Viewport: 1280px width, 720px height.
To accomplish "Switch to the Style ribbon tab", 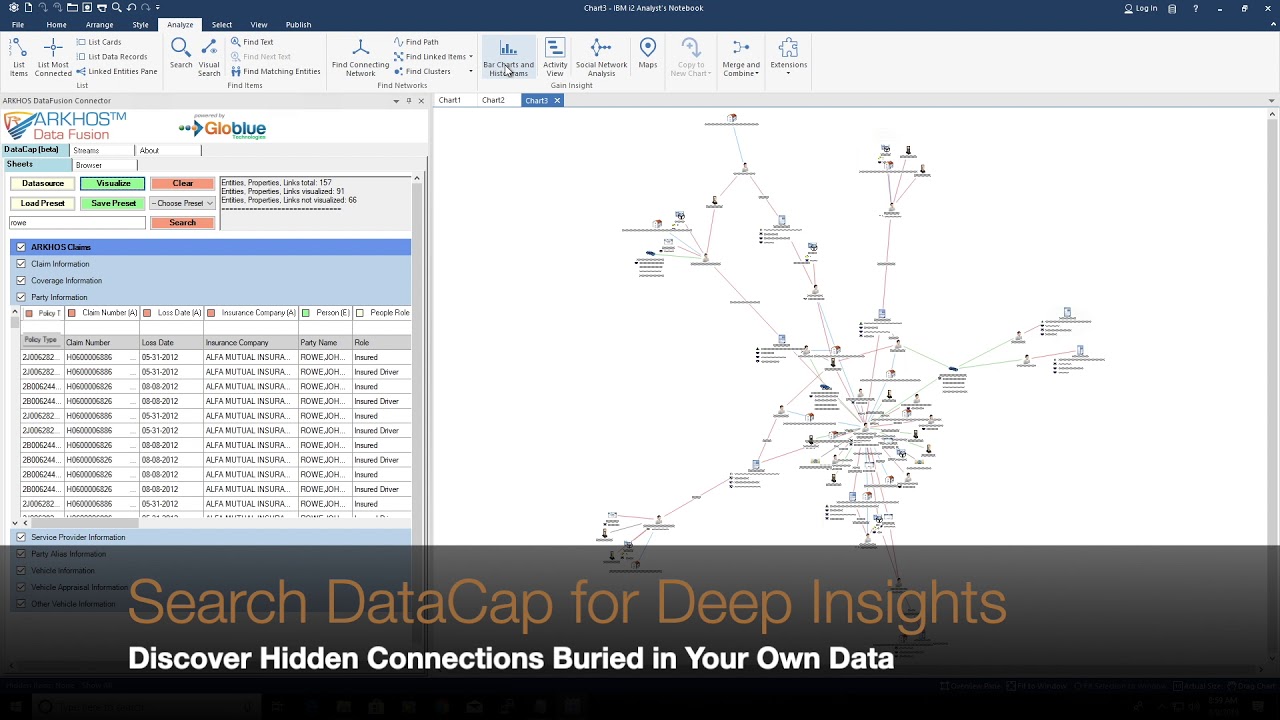I will click(140, 24).
